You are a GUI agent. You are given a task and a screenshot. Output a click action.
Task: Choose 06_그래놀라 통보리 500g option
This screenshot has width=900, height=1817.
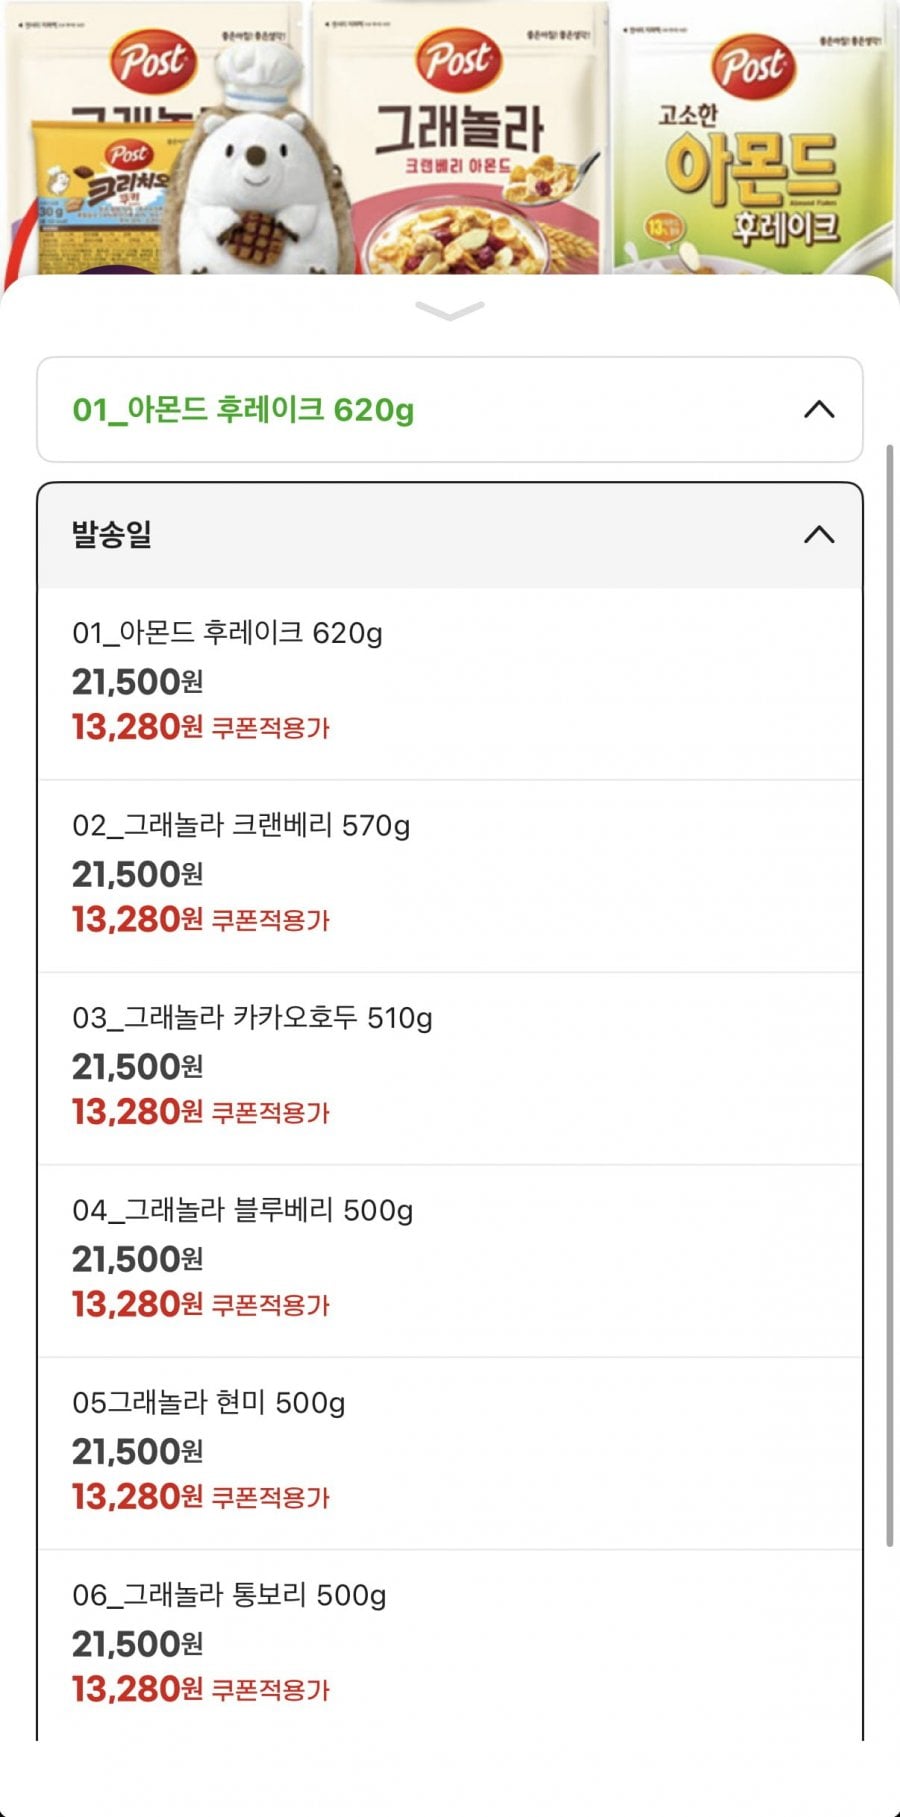pyautogui.click(x=229, y=1595)
